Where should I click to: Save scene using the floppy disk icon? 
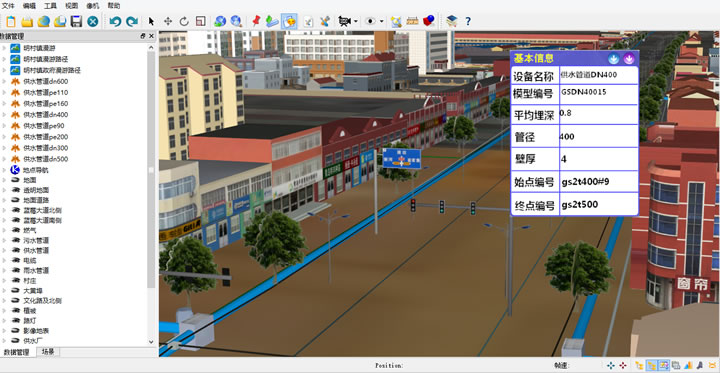[76, 21]
